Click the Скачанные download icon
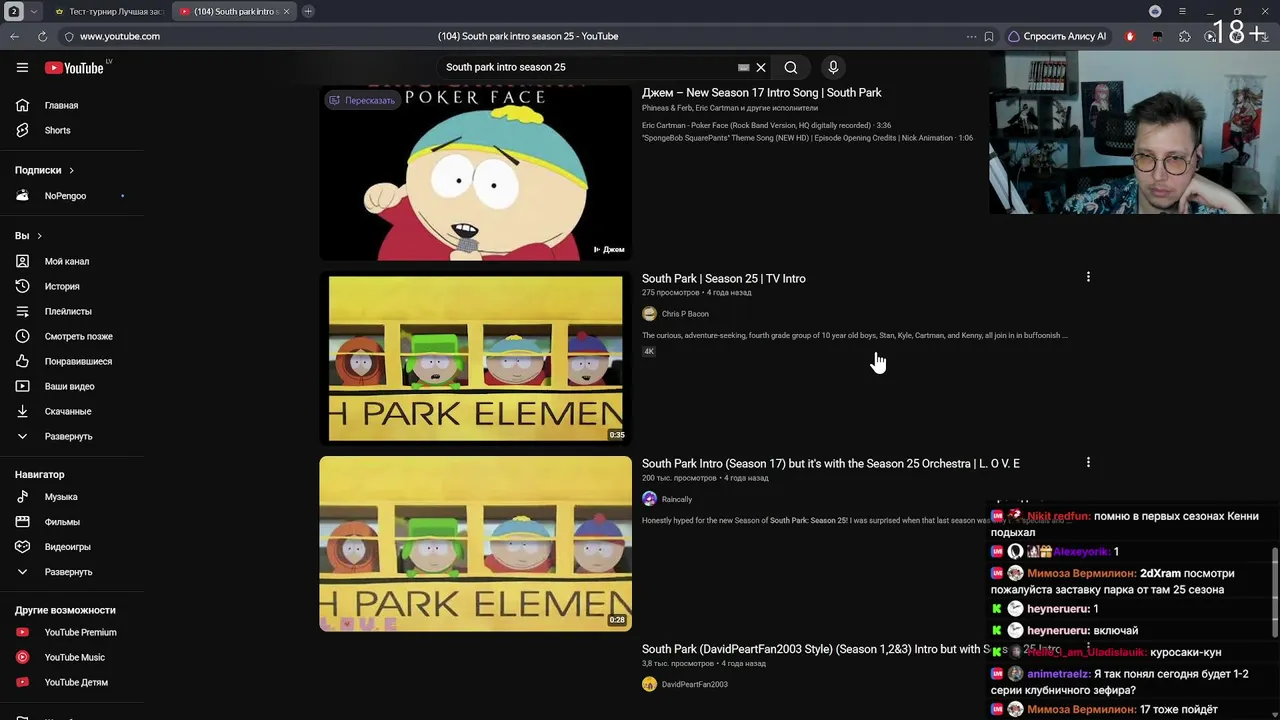 pos(22,411)
